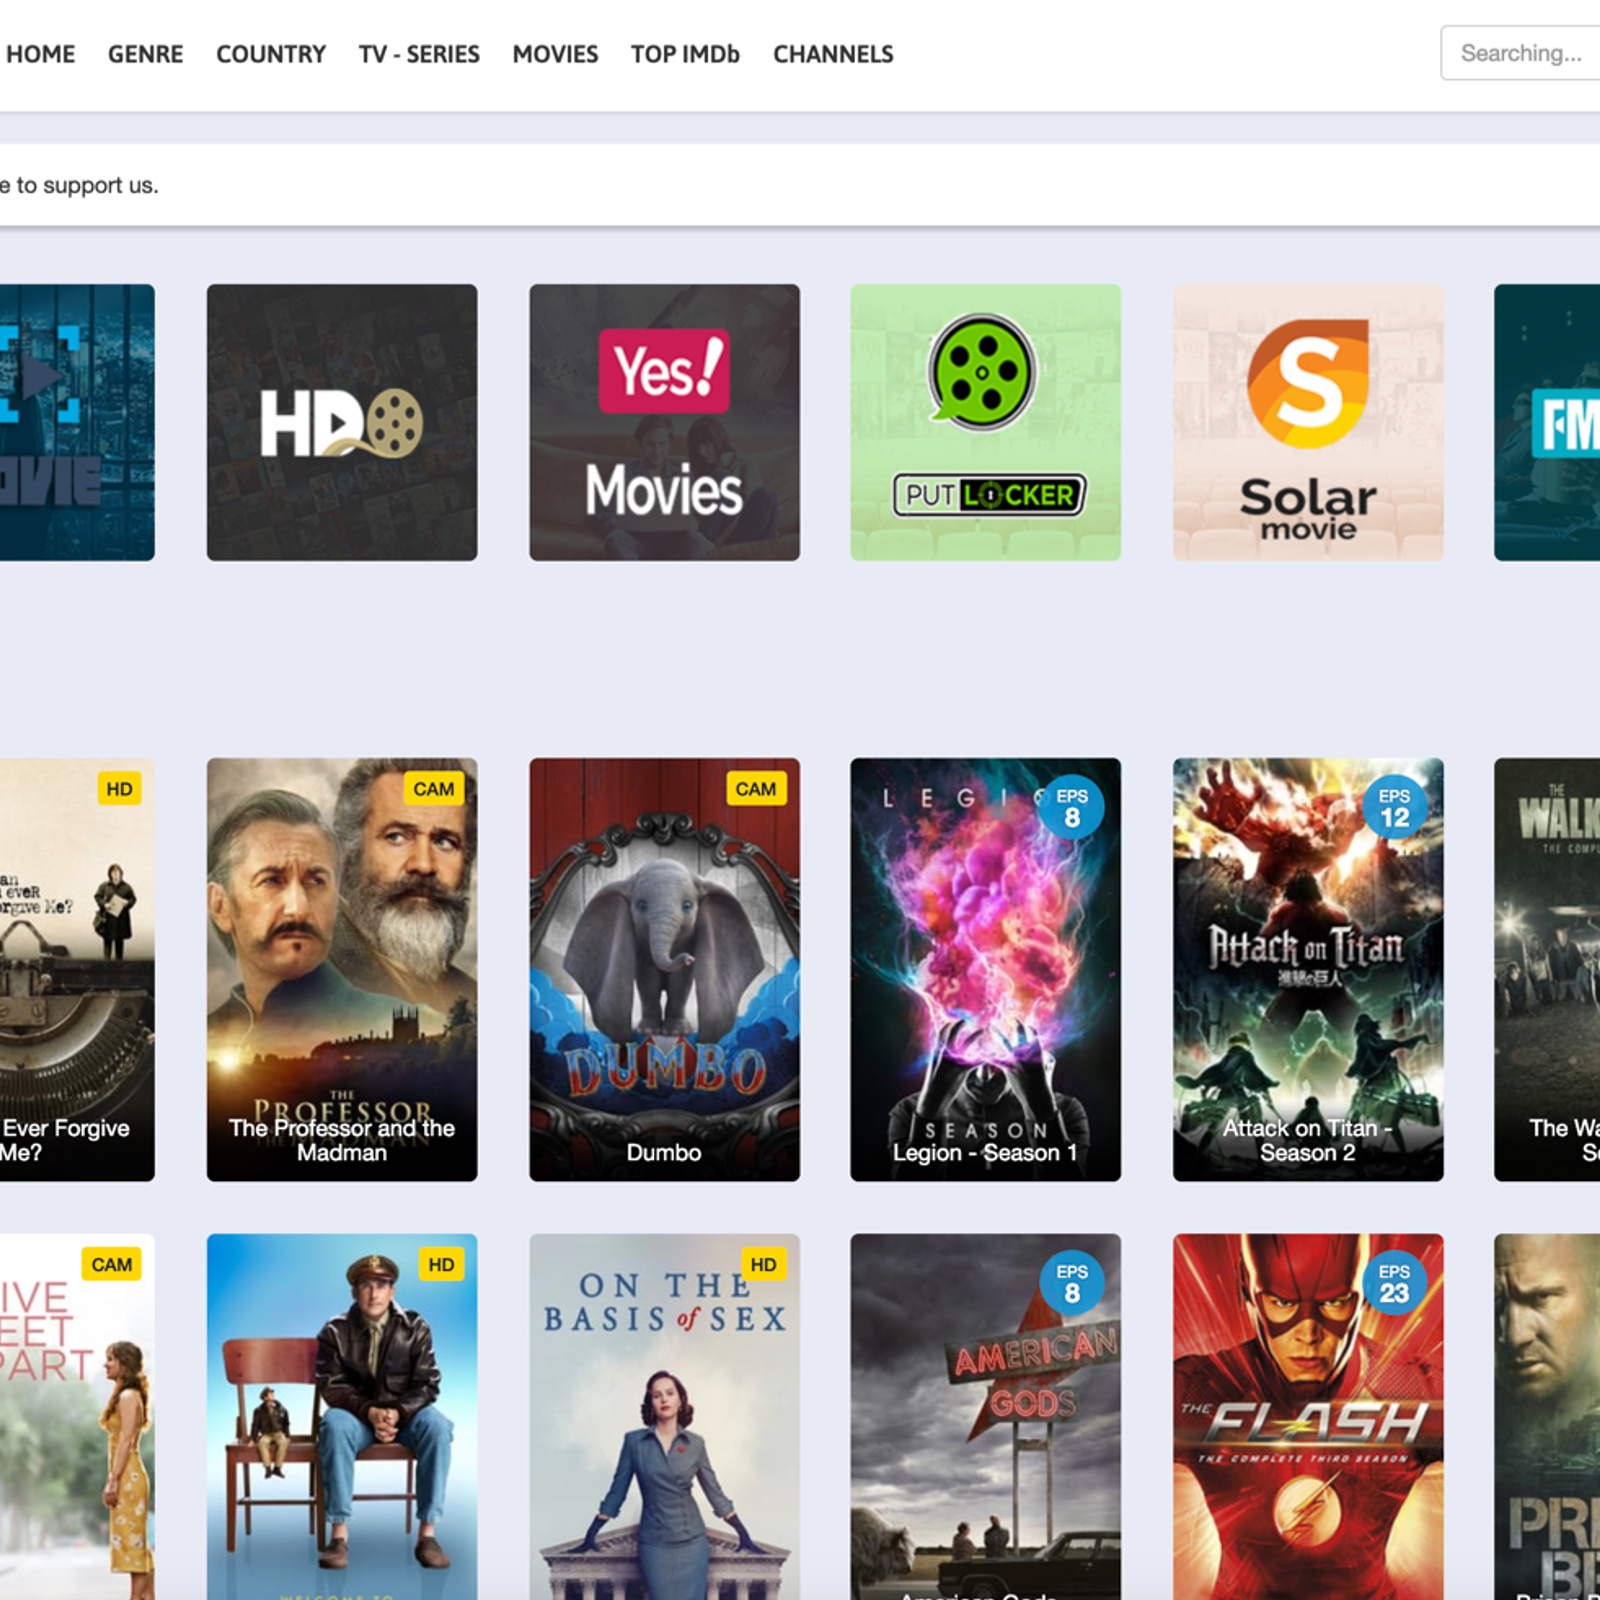
Task: Select the On the Basis of Sex poster
Action: click(664, 1420)
